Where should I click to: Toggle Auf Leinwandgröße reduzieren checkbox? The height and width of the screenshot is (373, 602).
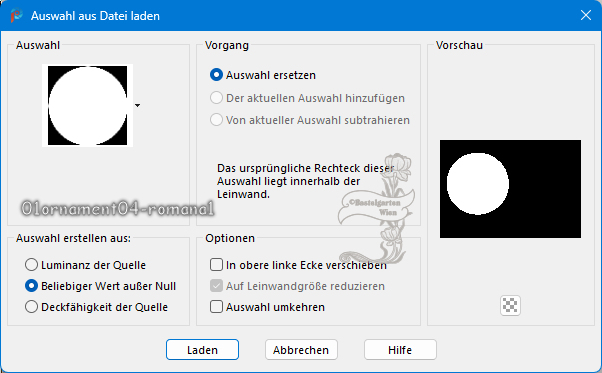(x=216, y=286)
